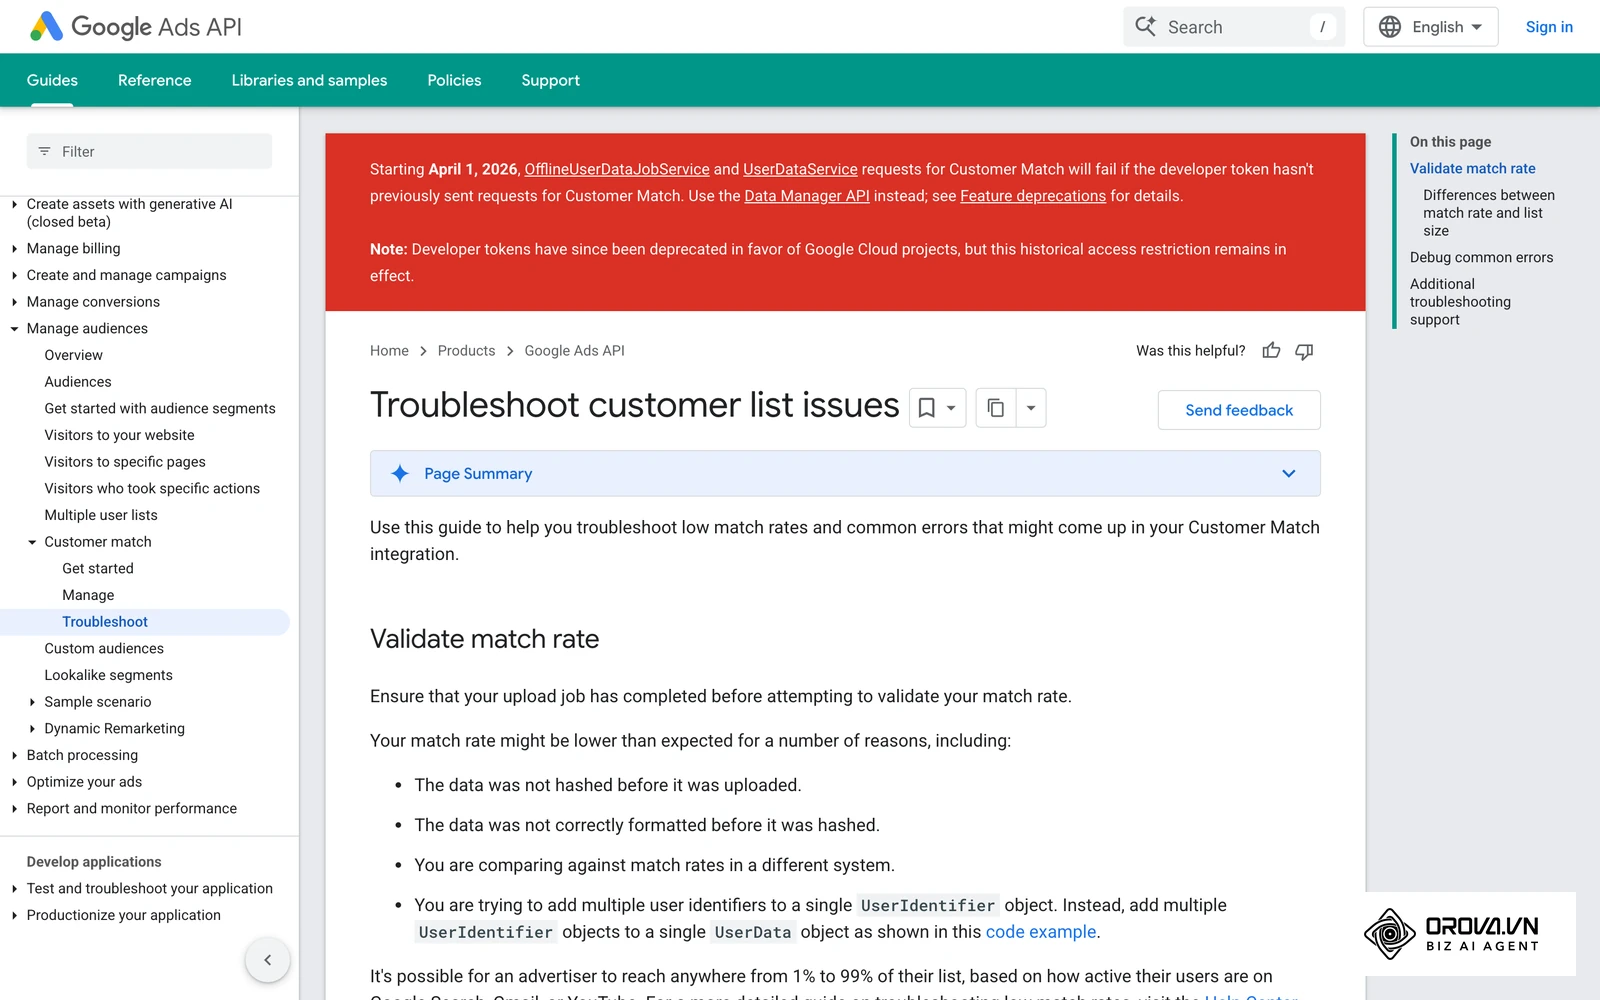1600x1000 pixels.
Task: Open the bookmark options dropdown arrow
Action: (x=952, y=408)
